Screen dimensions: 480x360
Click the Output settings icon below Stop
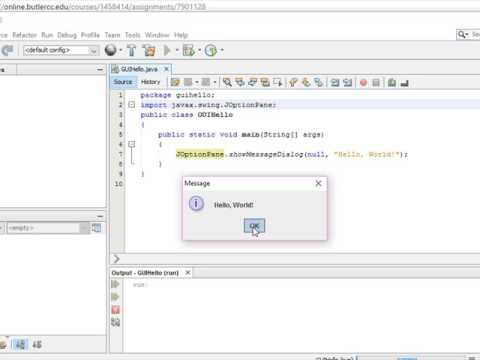[x=115, y=322]
